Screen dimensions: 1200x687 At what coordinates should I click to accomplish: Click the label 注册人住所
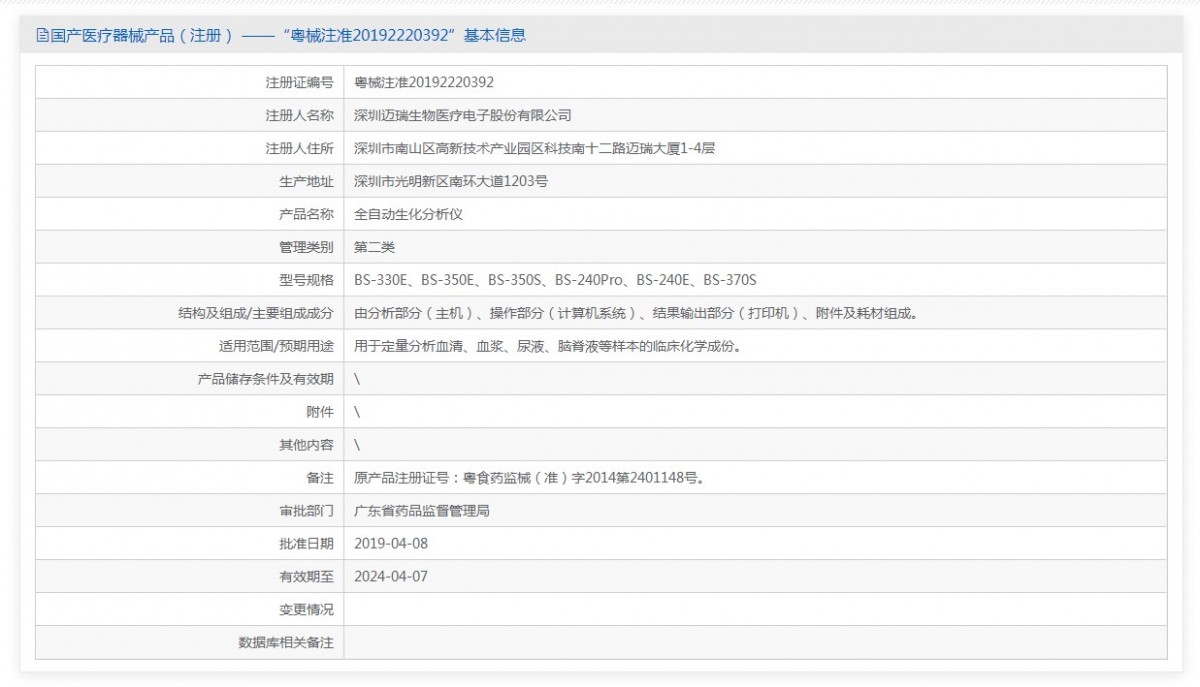coord(300,148)
